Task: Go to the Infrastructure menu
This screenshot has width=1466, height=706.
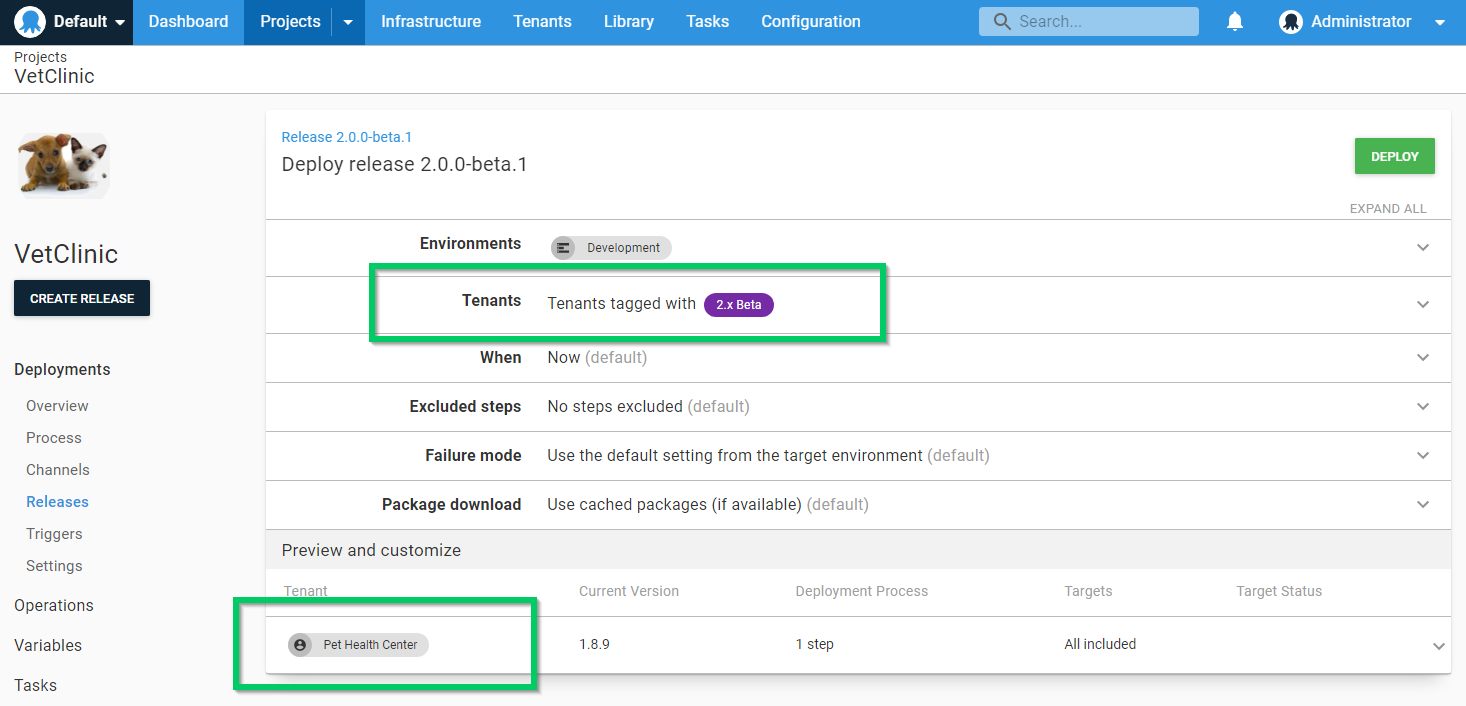Action: tap(430, 22)
